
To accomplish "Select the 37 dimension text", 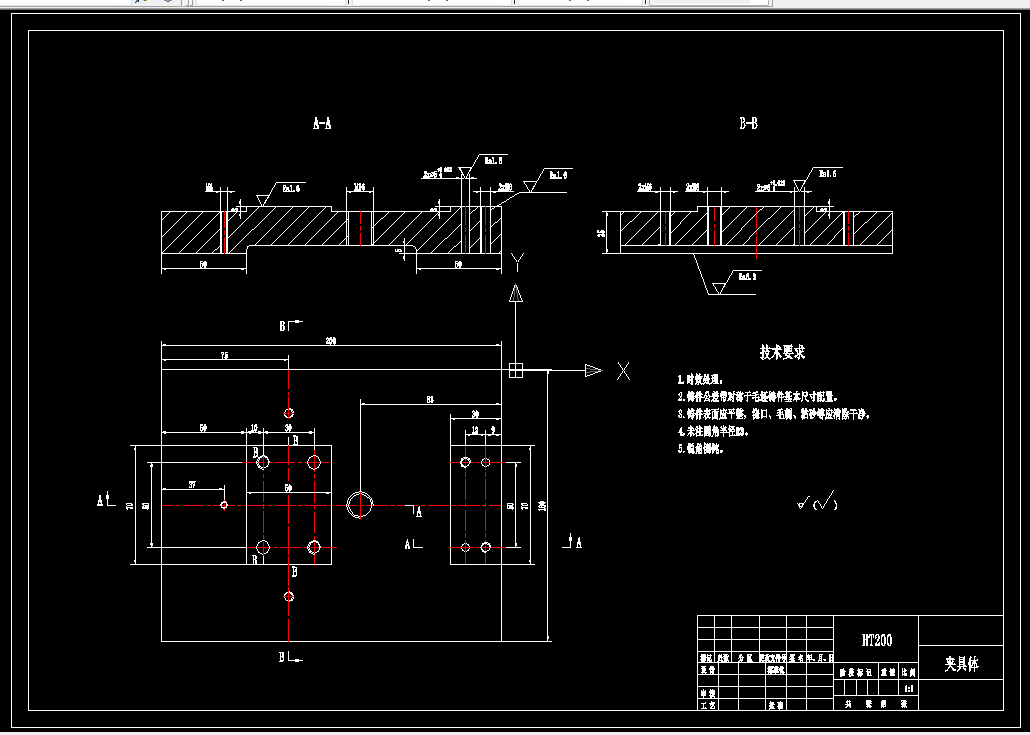I will click(192, 485).
